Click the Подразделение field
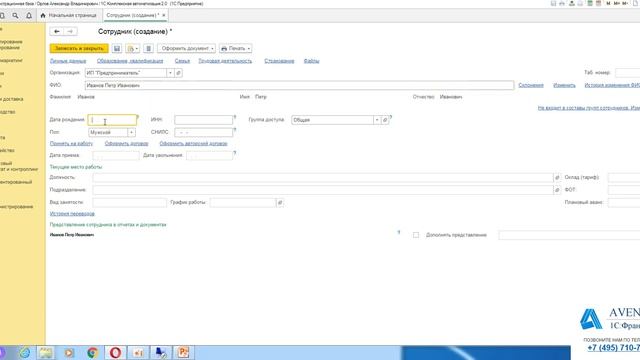The image size is (640, 360). pyautogui.click(x=322, y=190)
